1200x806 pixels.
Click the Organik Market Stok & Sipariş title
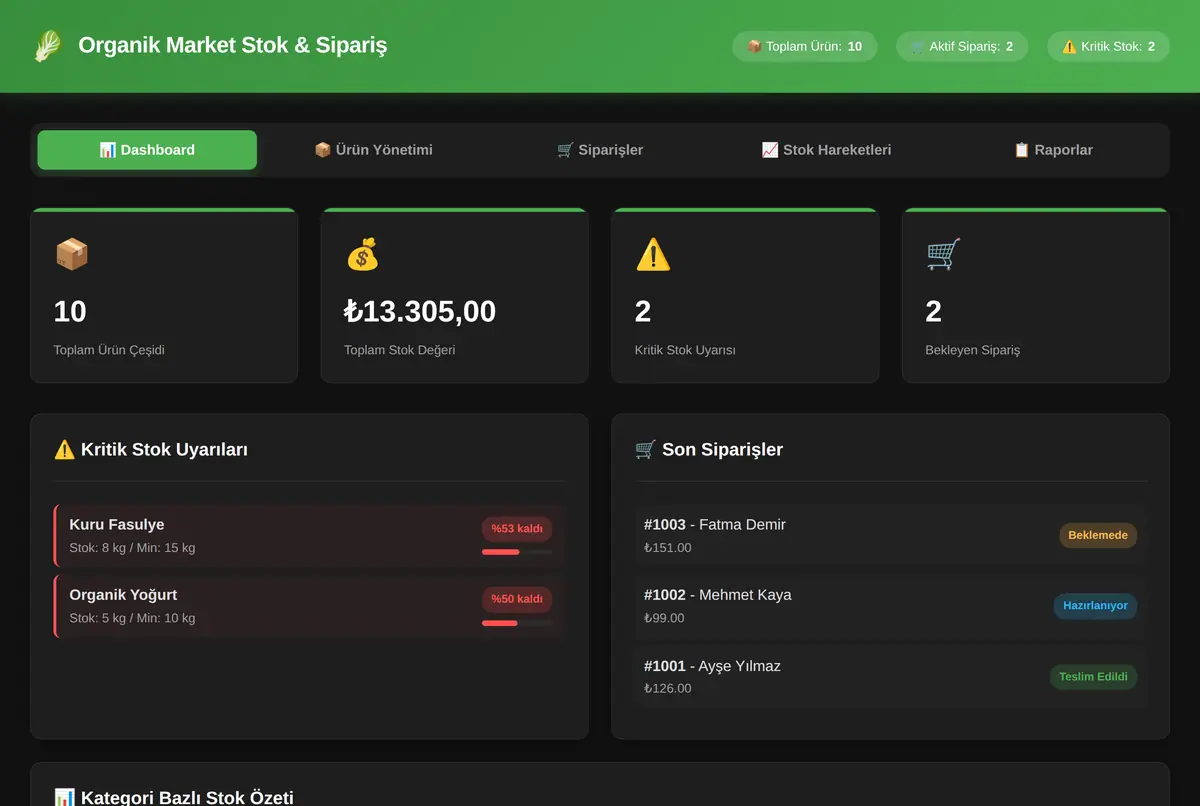tap(232, 46)
